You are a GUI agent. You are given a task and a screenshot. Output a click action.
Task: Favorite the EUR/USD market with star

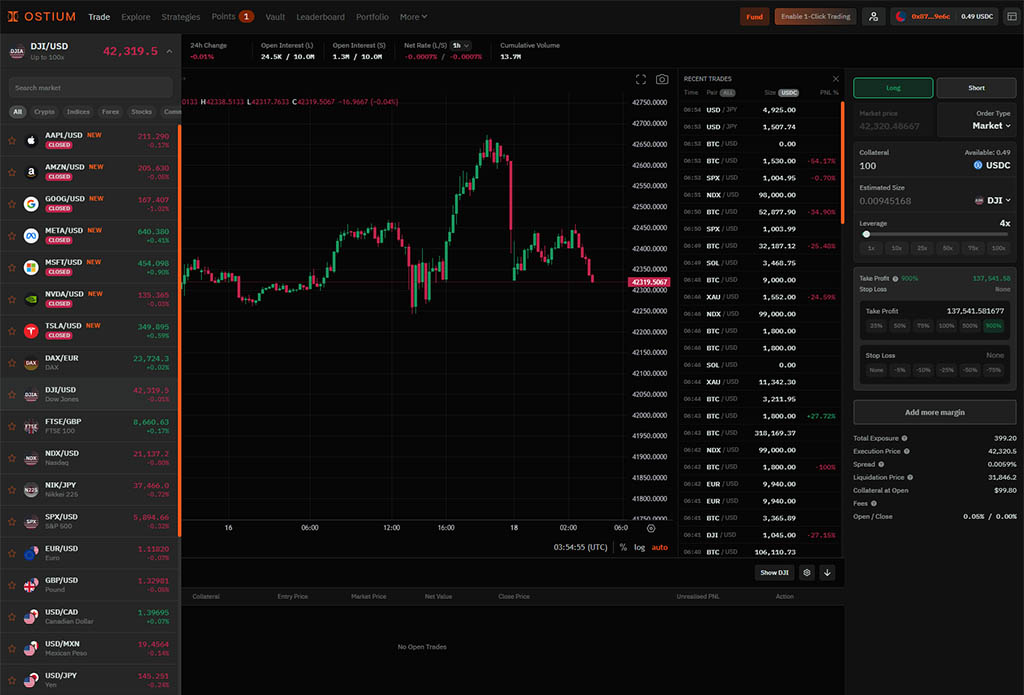coord(12,553)
